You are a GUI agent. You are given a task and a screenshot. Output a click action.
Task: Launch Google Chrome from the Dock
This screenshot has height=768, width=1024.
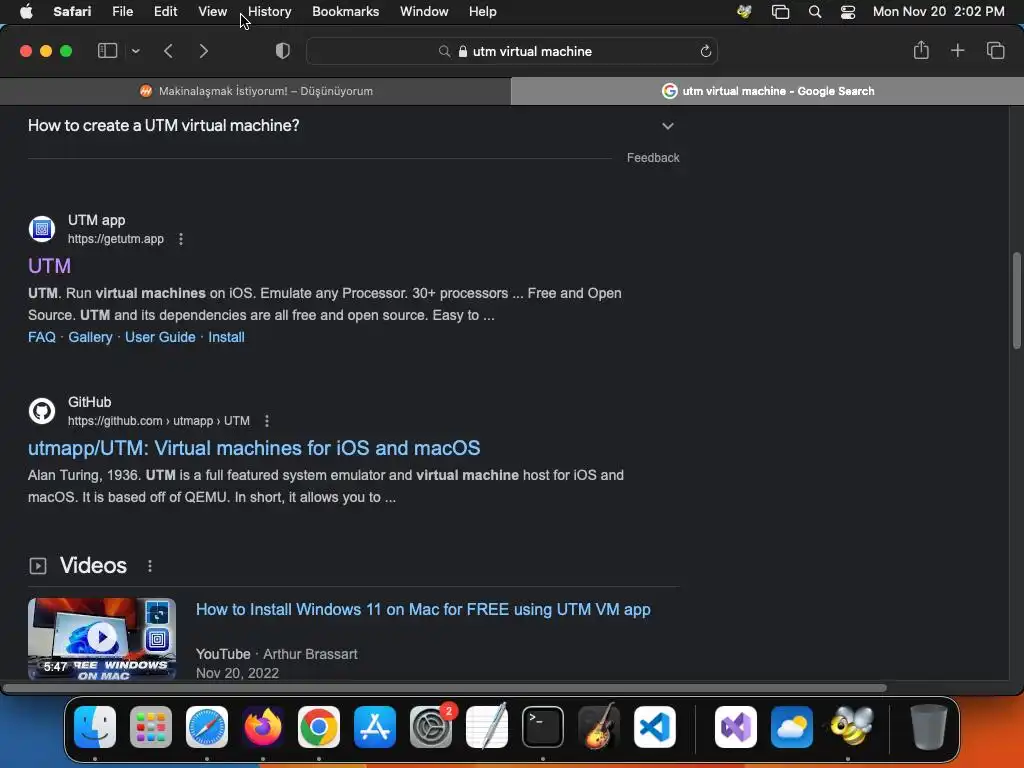(319, 727)
